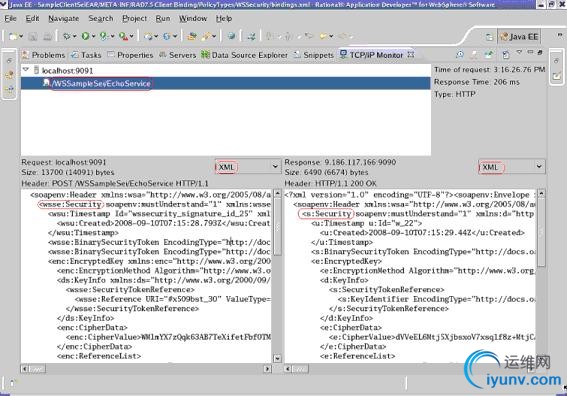567x396 pixels.
Task: Click the globe web browser icon in toolbar
Action: coord(231,36)
